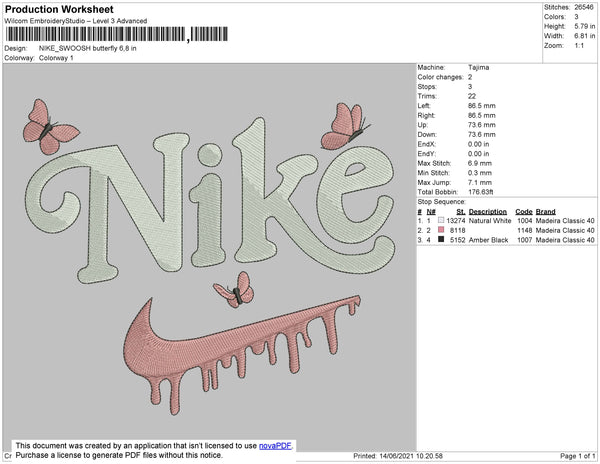Select the Zoom value 1:1

(579, 46)
